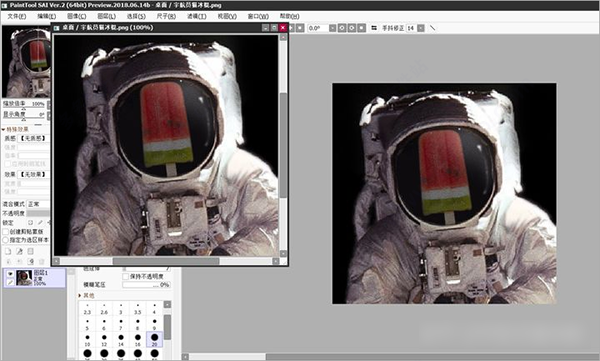
Task: Open the 混合模式 正常 dropdown
Action: [x=38, y=204]
